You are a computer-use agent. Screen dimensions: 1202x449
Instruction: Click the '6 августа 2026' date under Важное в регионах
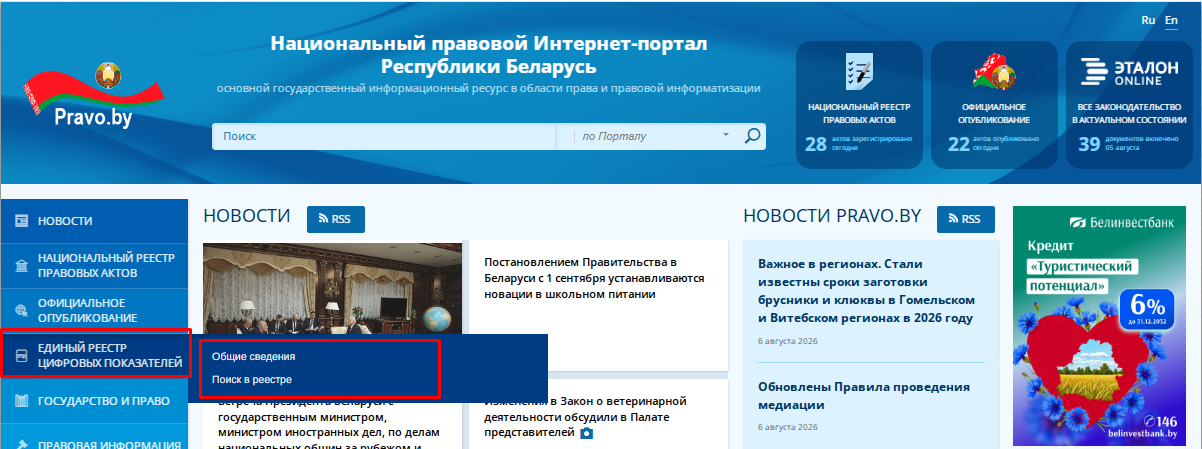[x=788, y=343]
